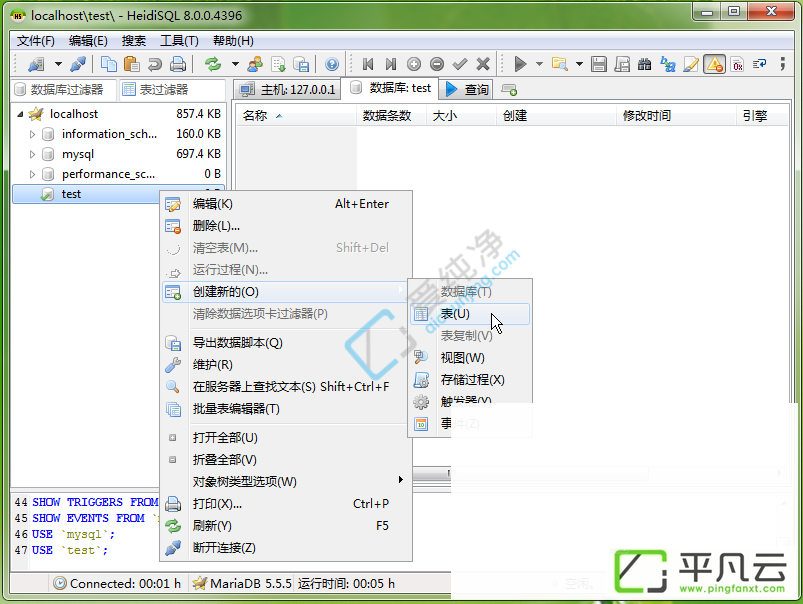Open the dropdown arrow beside Load SQL file
803x604 pixels.
click(x=579, y=64)
